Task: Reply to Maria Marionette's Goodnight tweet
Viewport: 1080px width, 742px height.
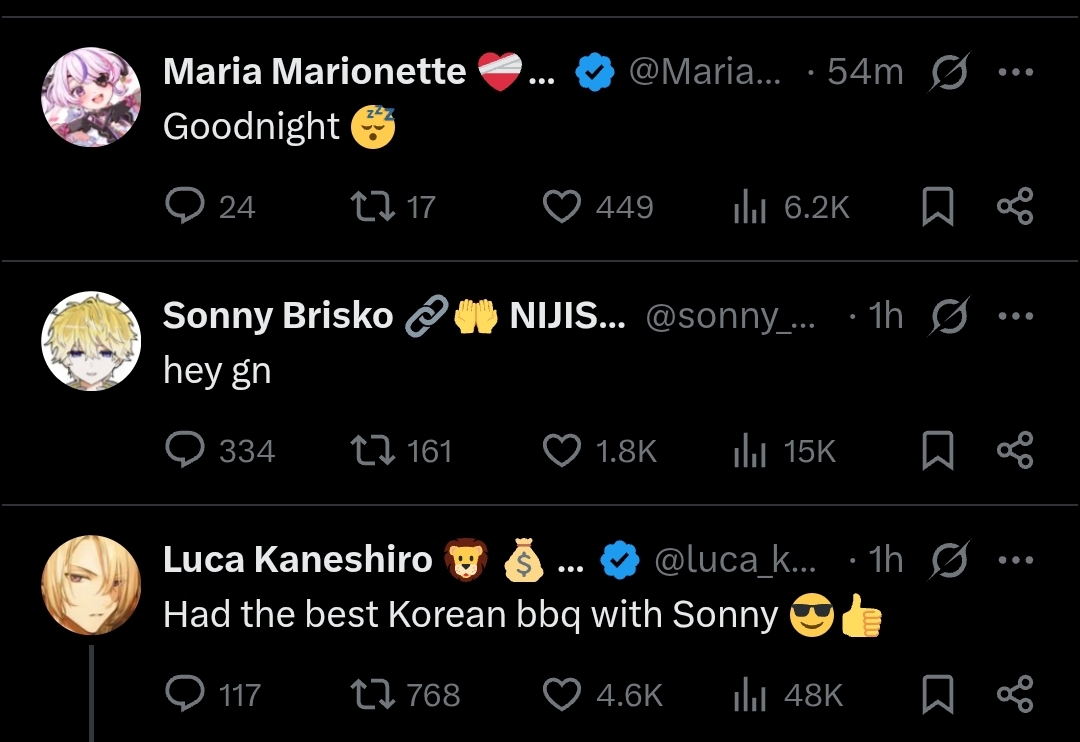Action: (x=184, y=207)
